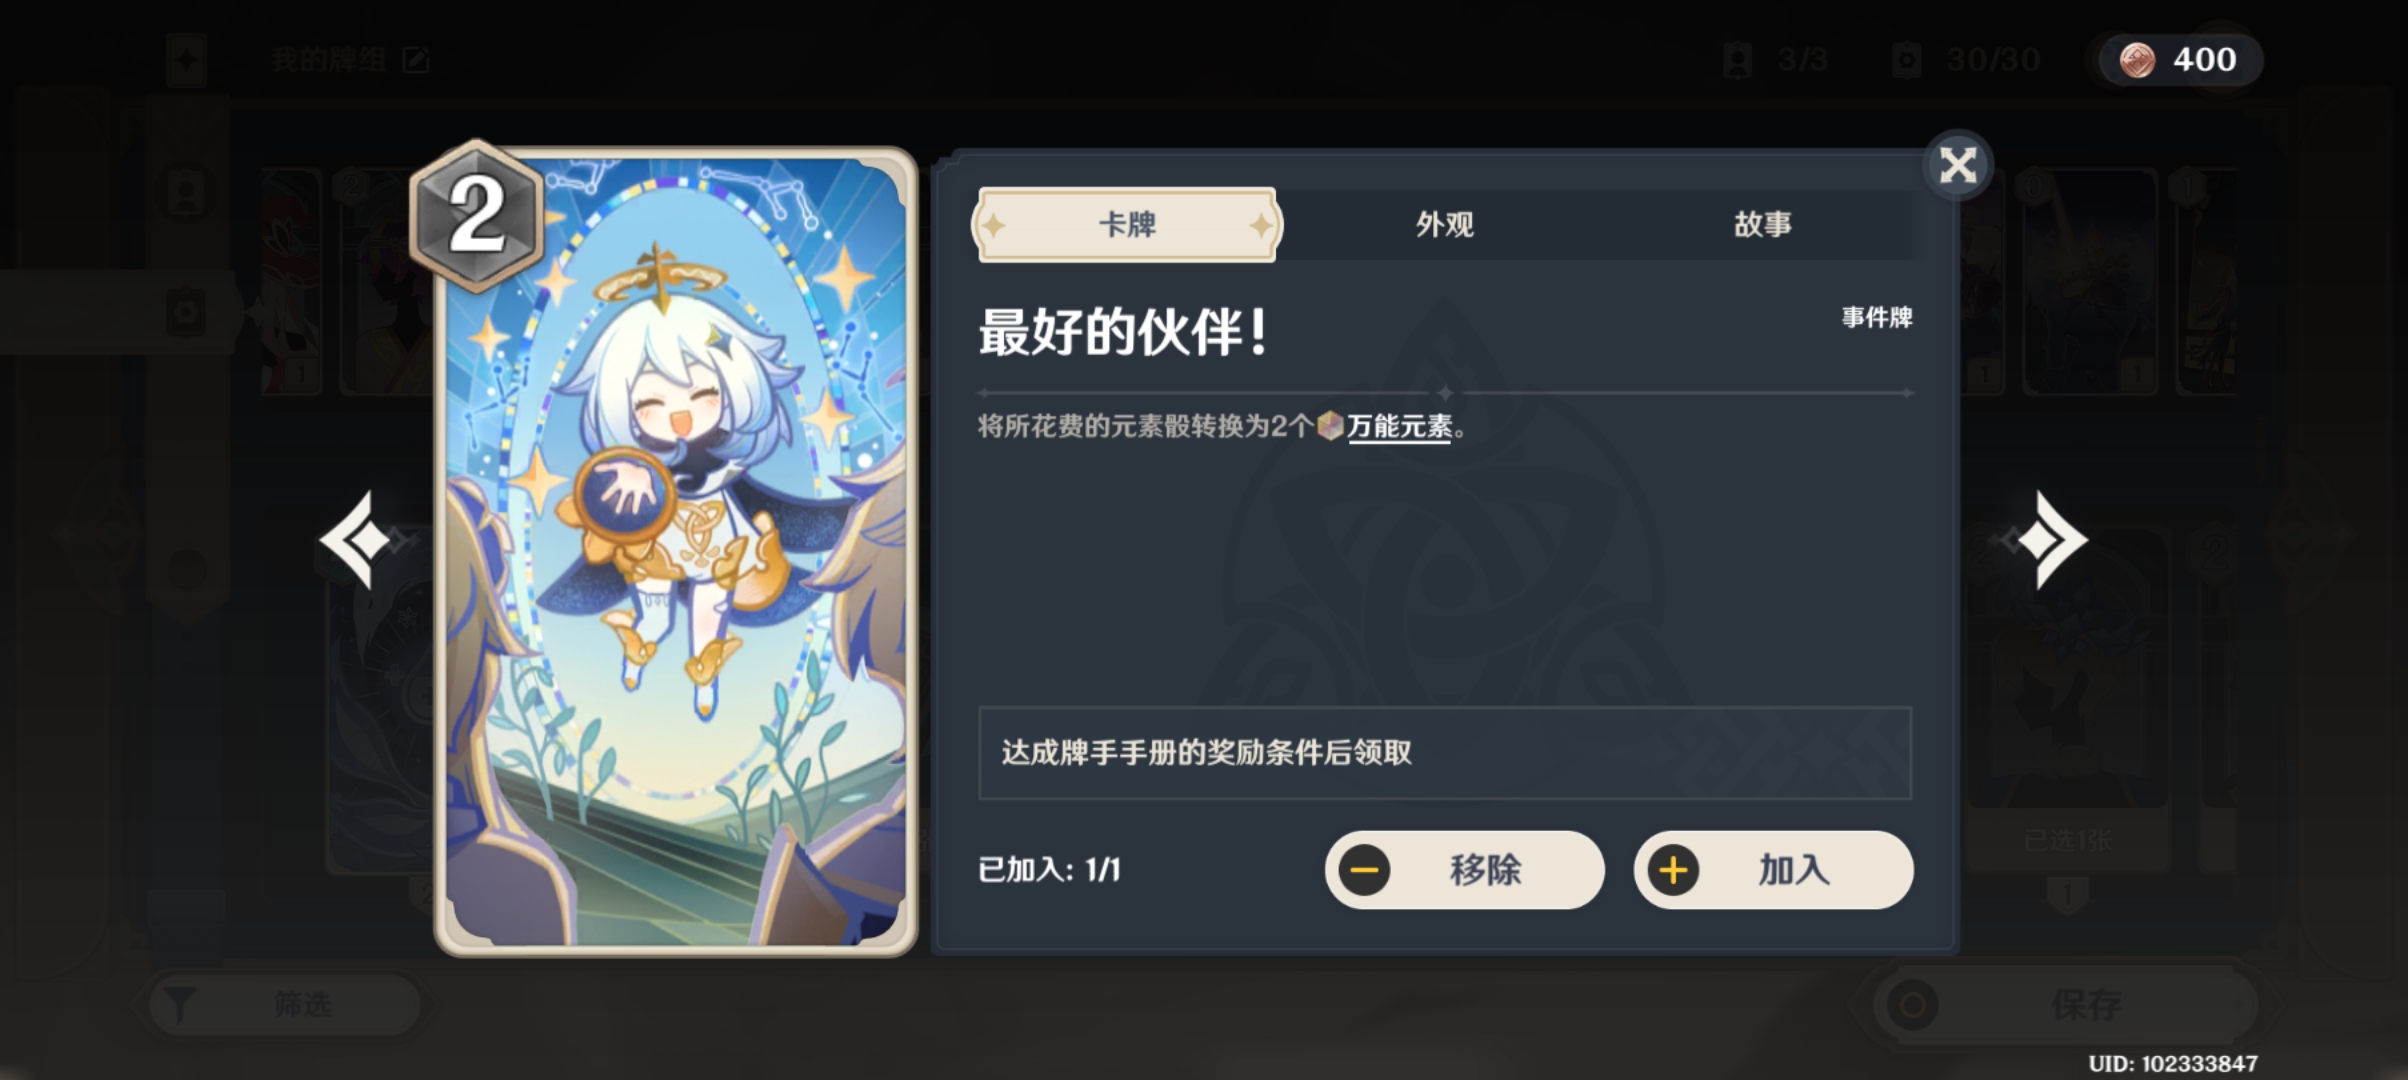Click the 达成牌手手册 obtain condition box
This screenshot has height=1080, width=2408.
point(1445,753)
